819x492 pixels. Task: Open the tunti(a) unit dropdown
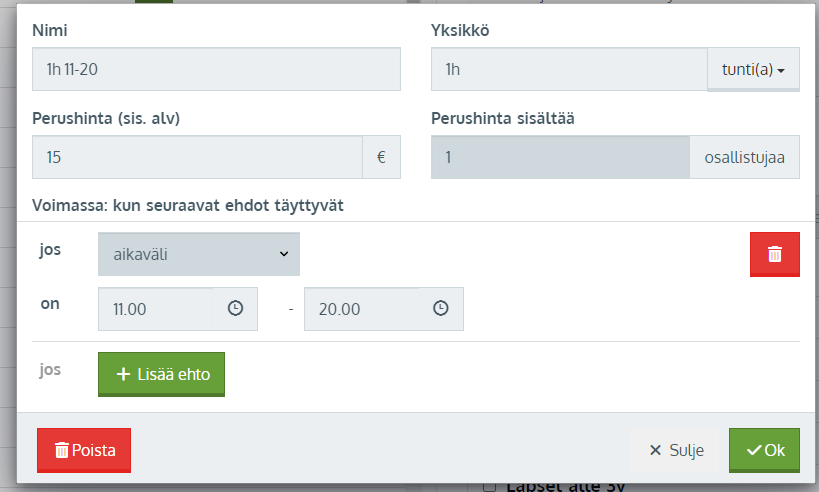[x=753, y=69]
